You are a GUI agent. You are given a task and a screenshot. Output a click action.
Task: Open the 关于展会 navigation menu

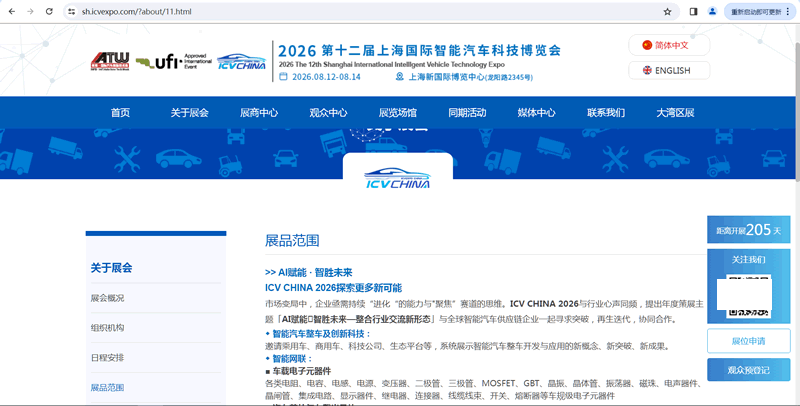click(x=189, y=112)
